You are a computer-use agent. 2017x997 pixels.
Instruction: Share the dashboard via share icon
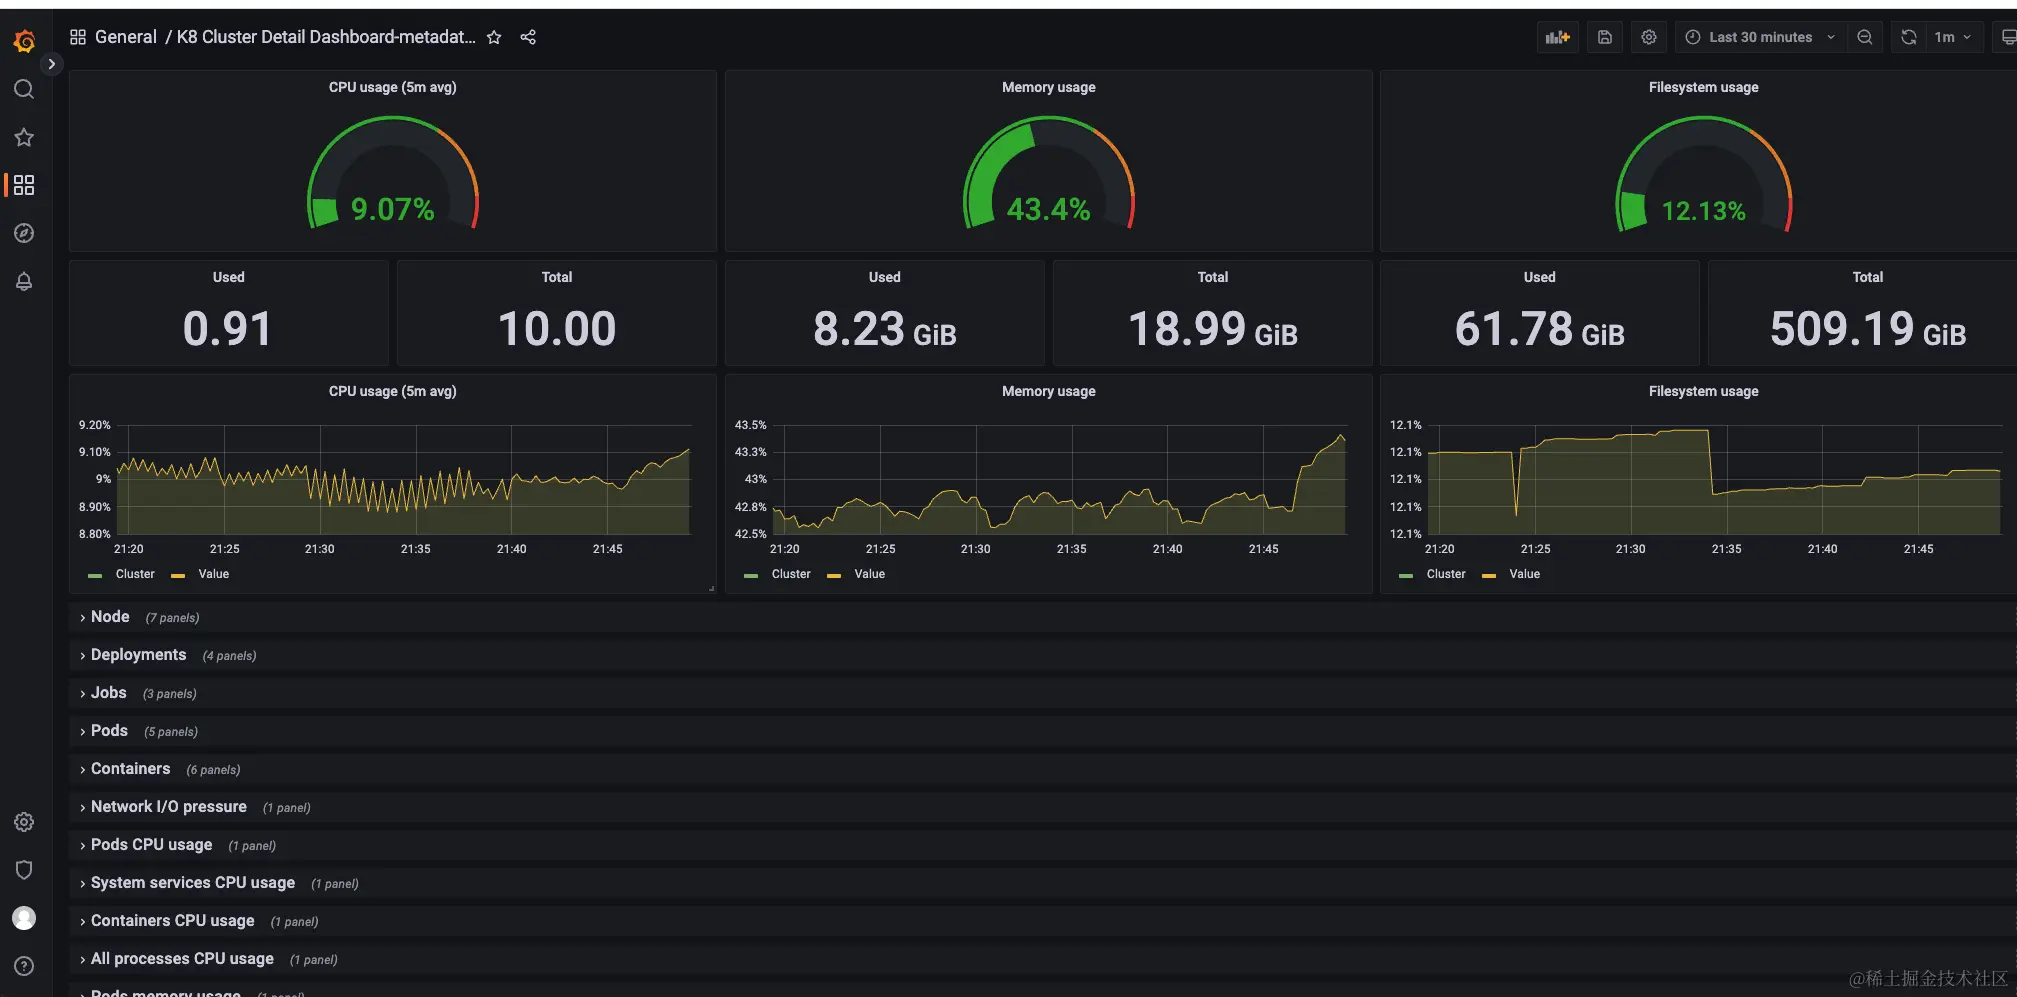[528, 37]
